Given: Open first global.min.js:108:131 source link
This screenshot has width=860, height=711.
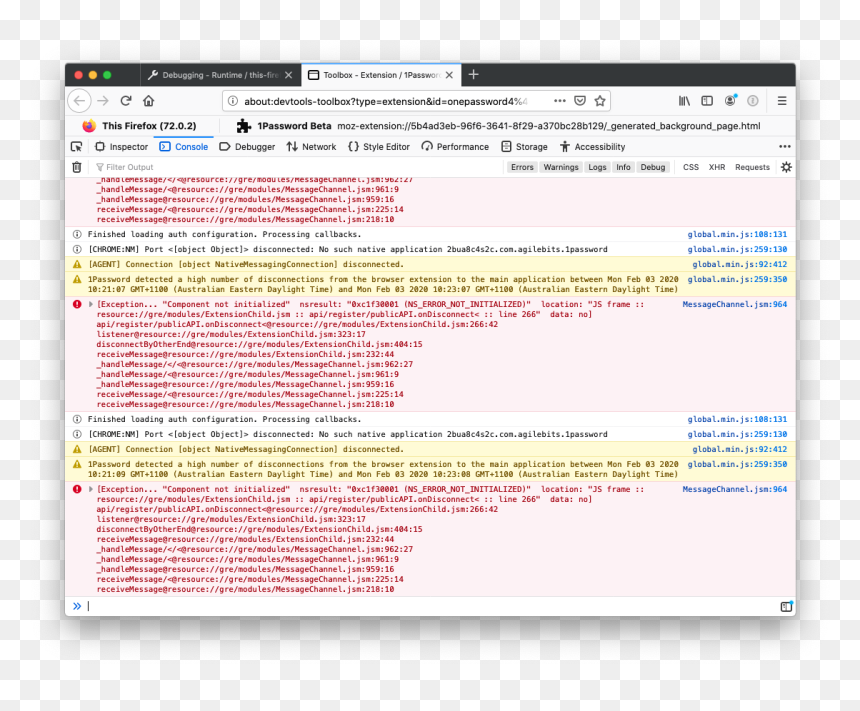Looking at the screenshot, I should pyautogui.click(x=737, y=234).
